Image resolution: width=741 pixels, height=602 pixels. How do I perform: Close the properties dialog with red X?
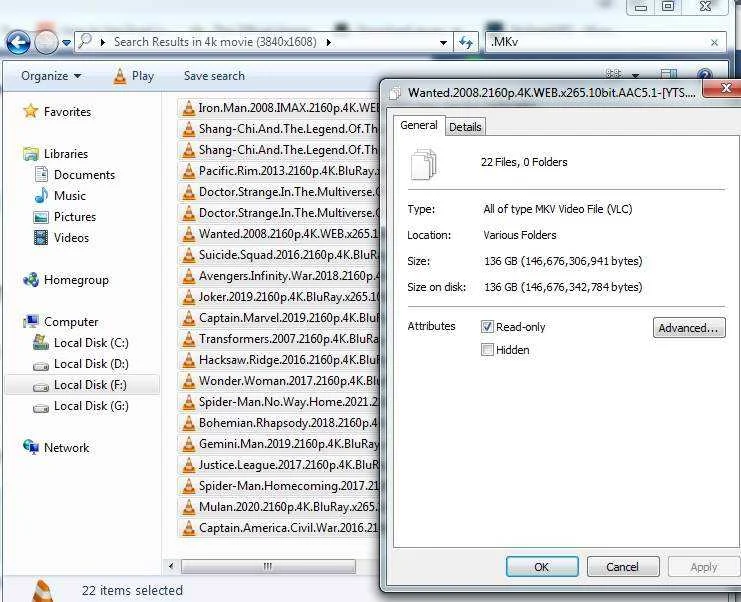723,88
